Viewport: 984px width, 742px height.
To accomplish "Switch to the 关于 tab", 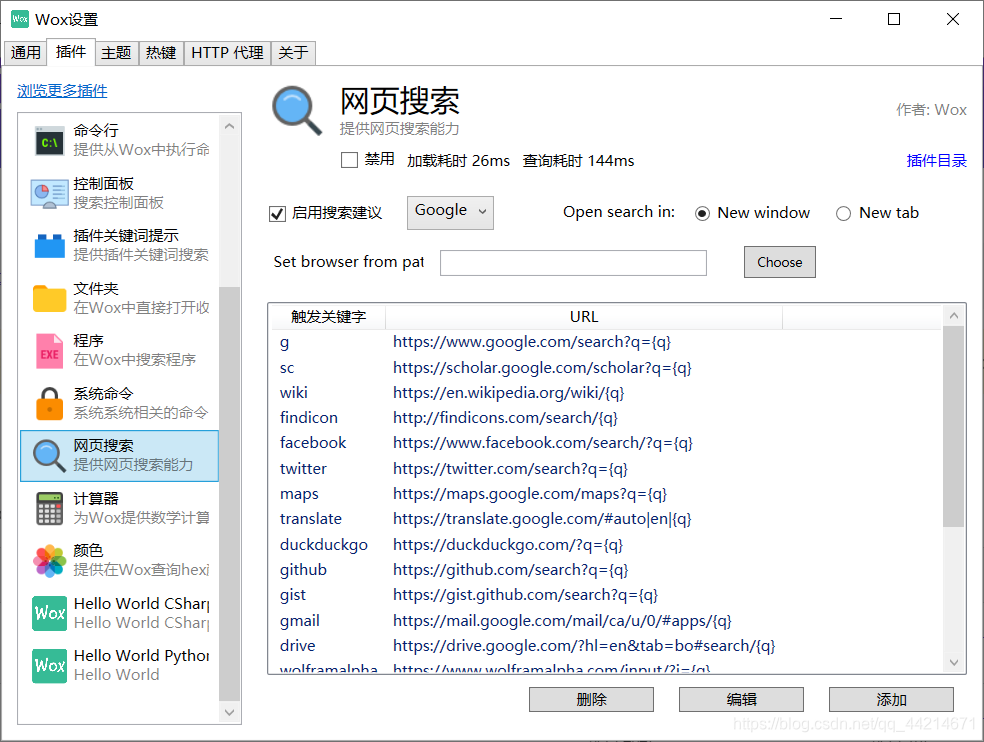I will click(293, 53).
